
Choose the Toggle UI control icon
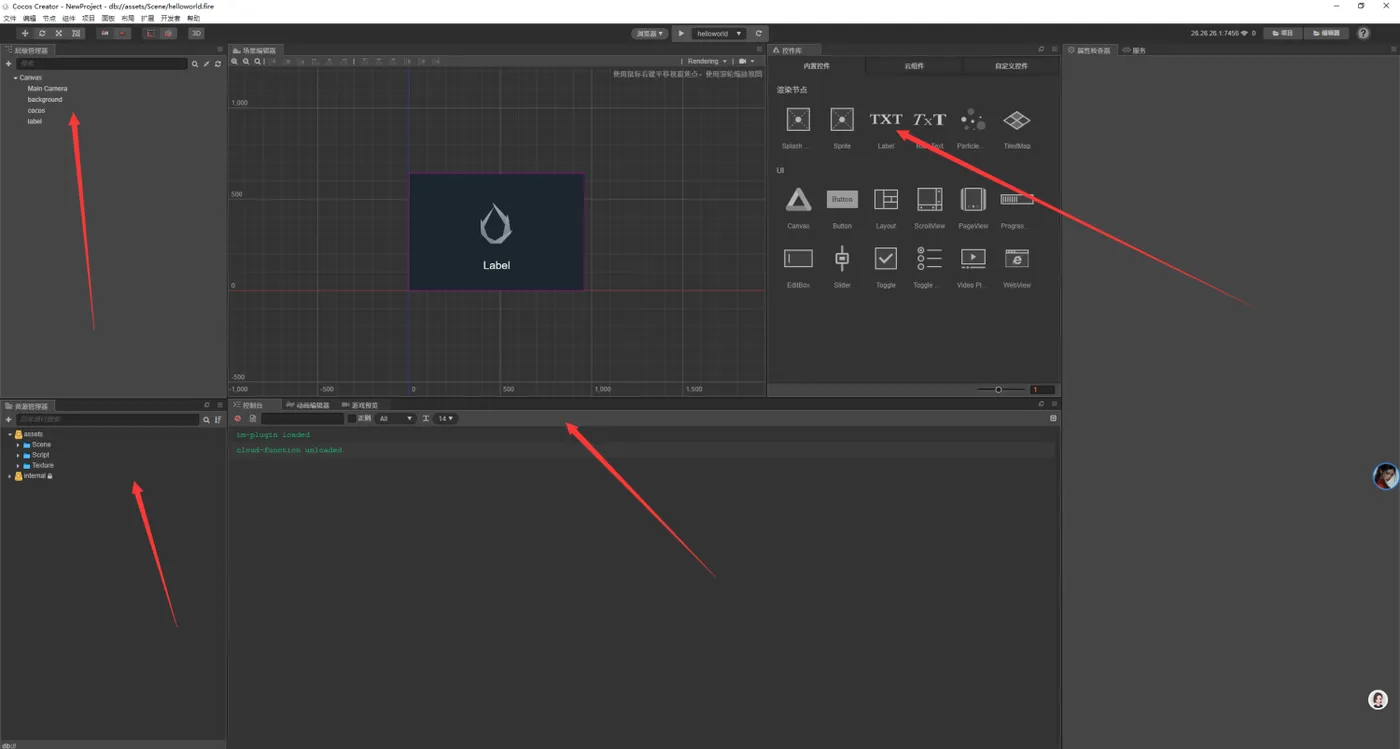(886, 259)
